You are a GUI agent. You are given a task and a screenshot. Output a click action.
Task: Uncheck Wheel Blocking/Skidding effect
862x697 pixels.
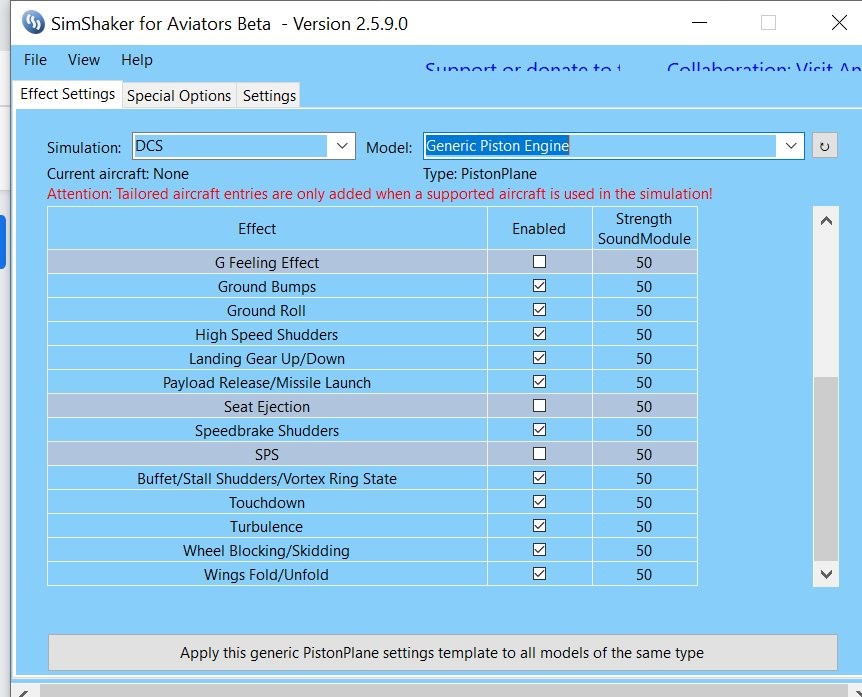point(539,550)
